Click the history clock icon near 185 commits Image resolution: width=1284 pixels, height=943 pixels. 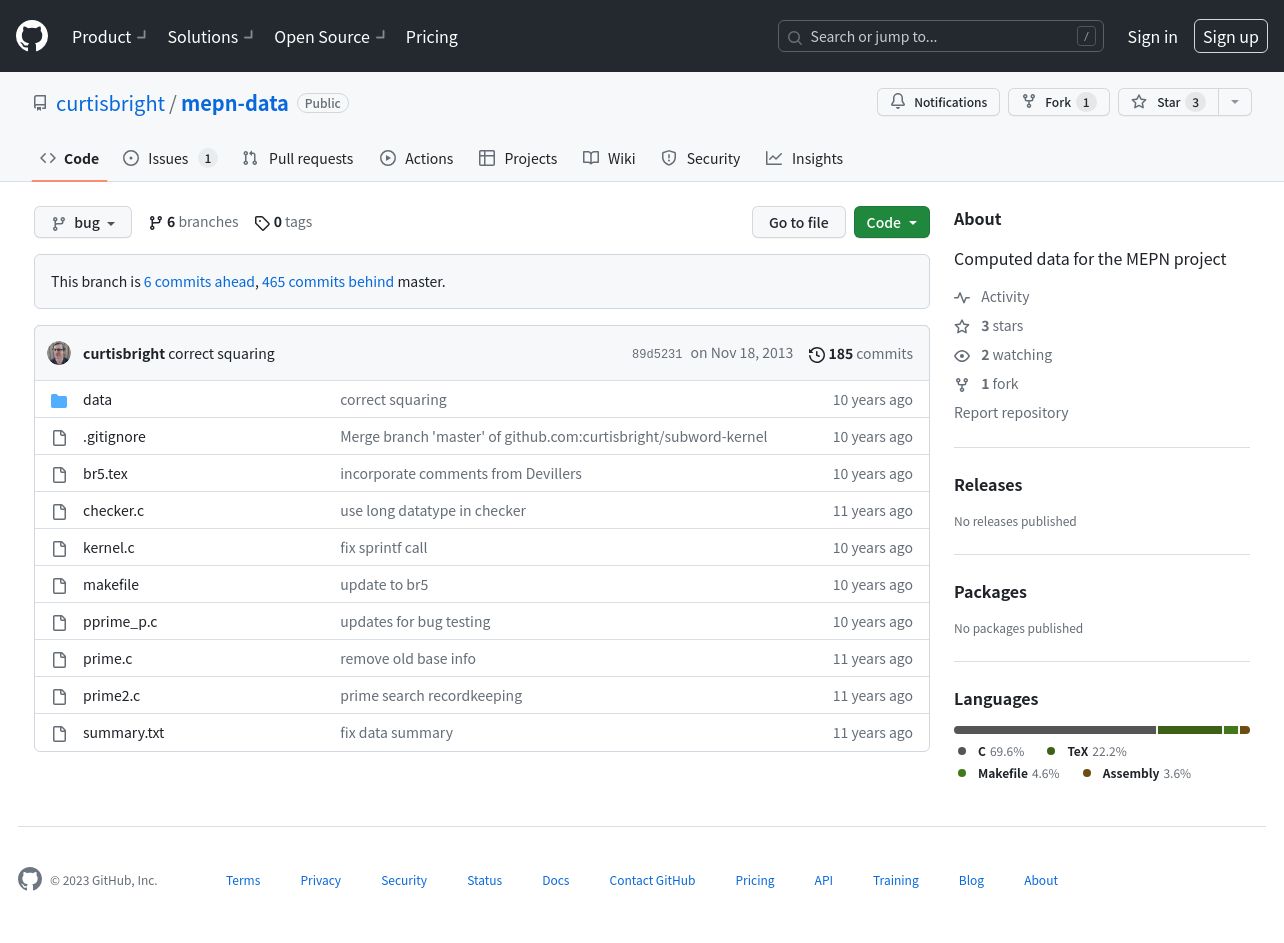(x=817, y=354)
